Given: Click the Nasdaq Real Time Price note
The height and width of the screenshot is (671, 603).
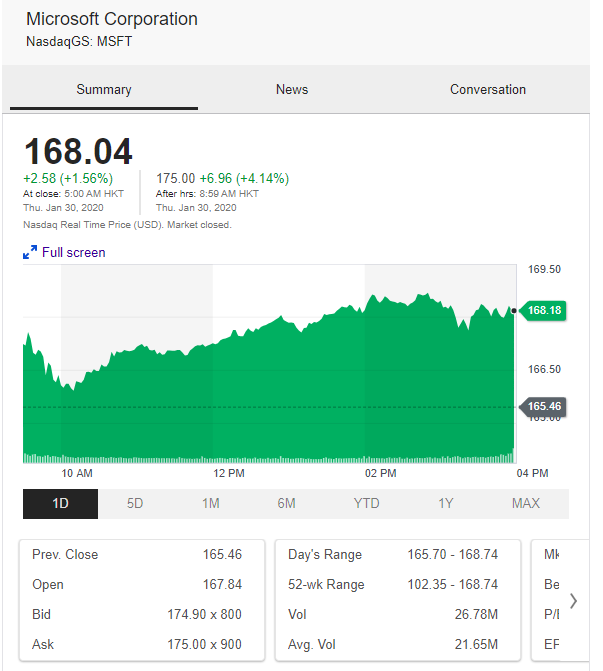Looking at the screenshot, I should [127, 225].
